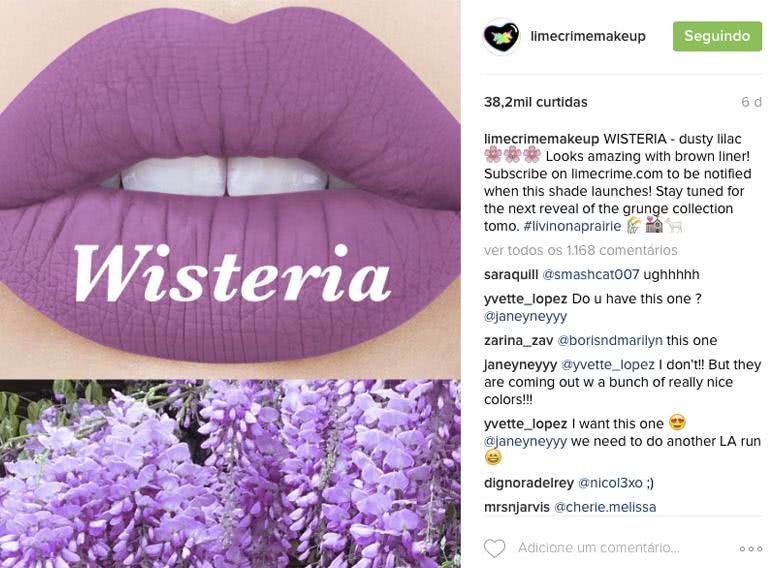This screenshot has height=568, width=780.
Task: Click the limecrimemakeup profile avatar
Action: coord(501,36)
